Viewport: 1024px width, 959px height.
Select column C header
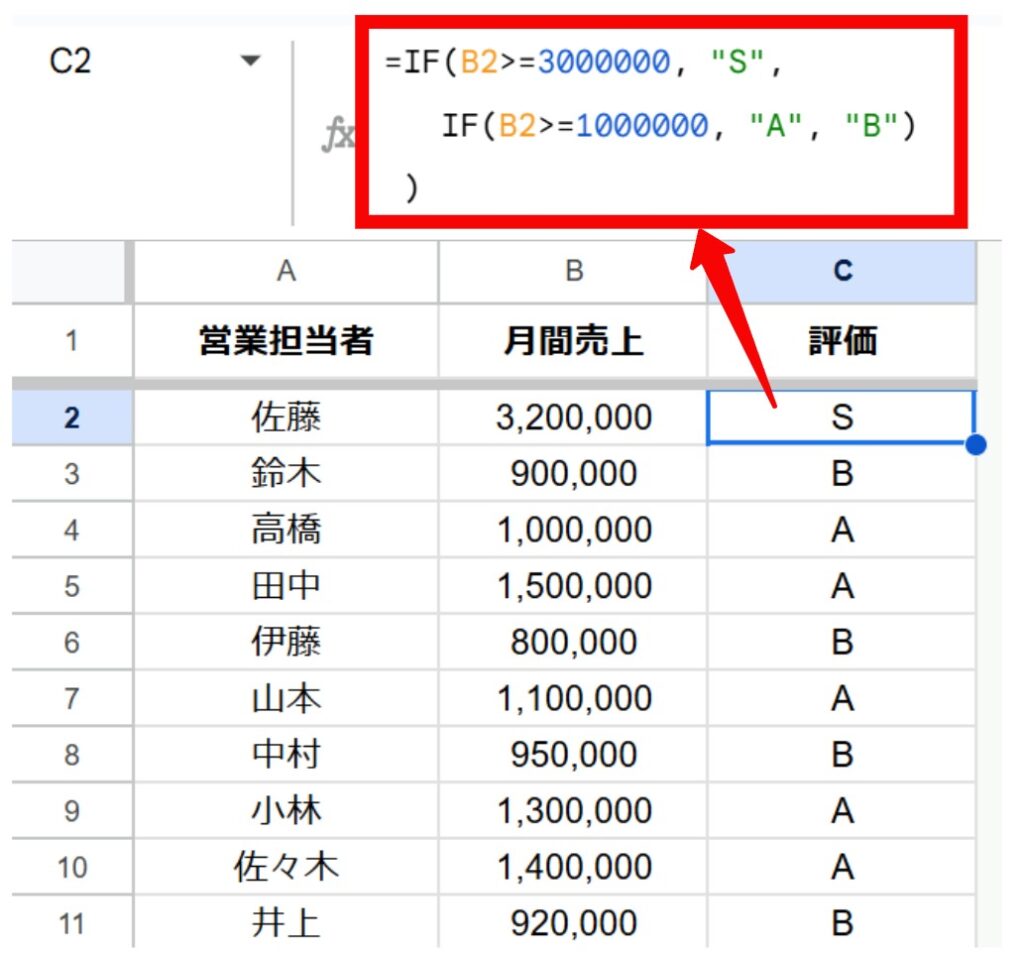coord(842,272)
